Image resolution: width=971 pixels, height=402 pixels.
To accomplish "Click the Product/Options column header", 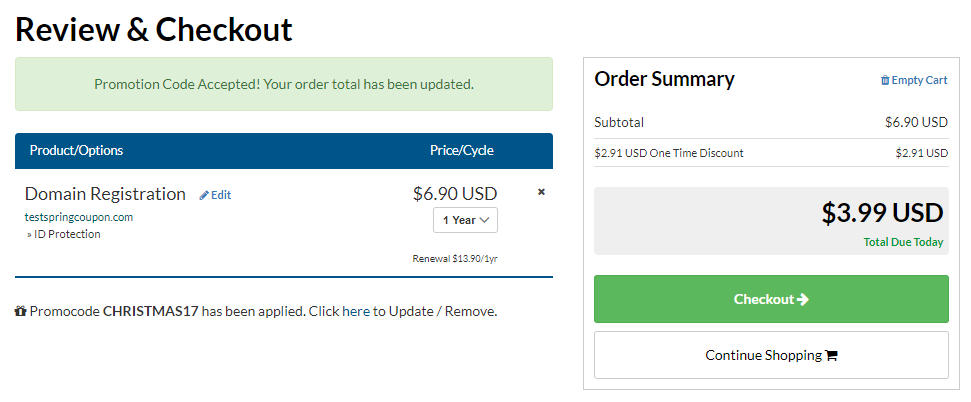I will [x=77, y=151].
